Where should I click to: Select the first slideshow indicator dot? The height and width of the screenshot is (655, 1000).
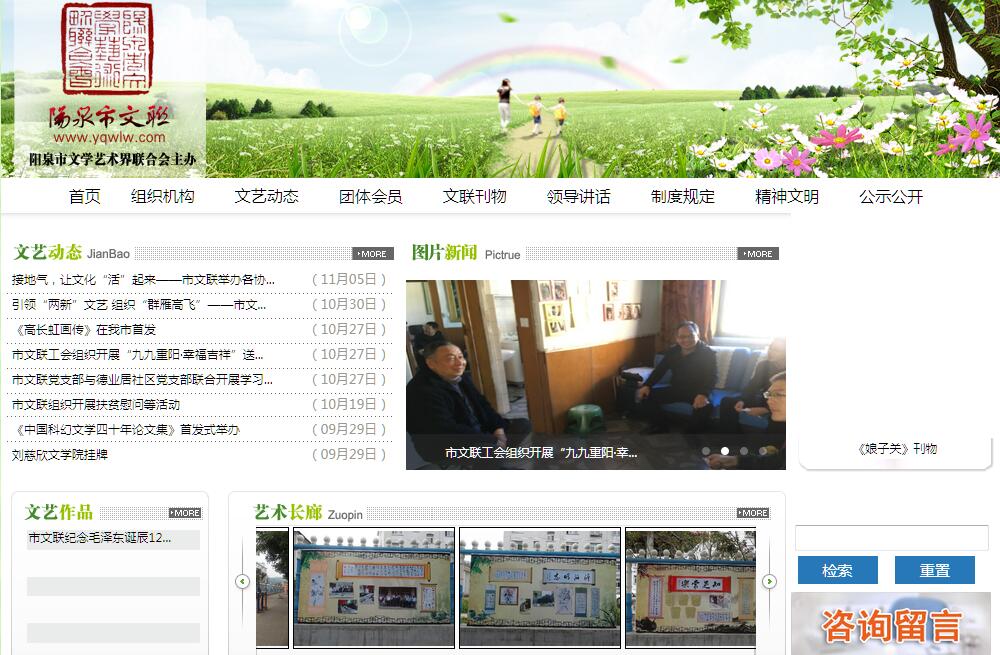(x=706, y=451)
